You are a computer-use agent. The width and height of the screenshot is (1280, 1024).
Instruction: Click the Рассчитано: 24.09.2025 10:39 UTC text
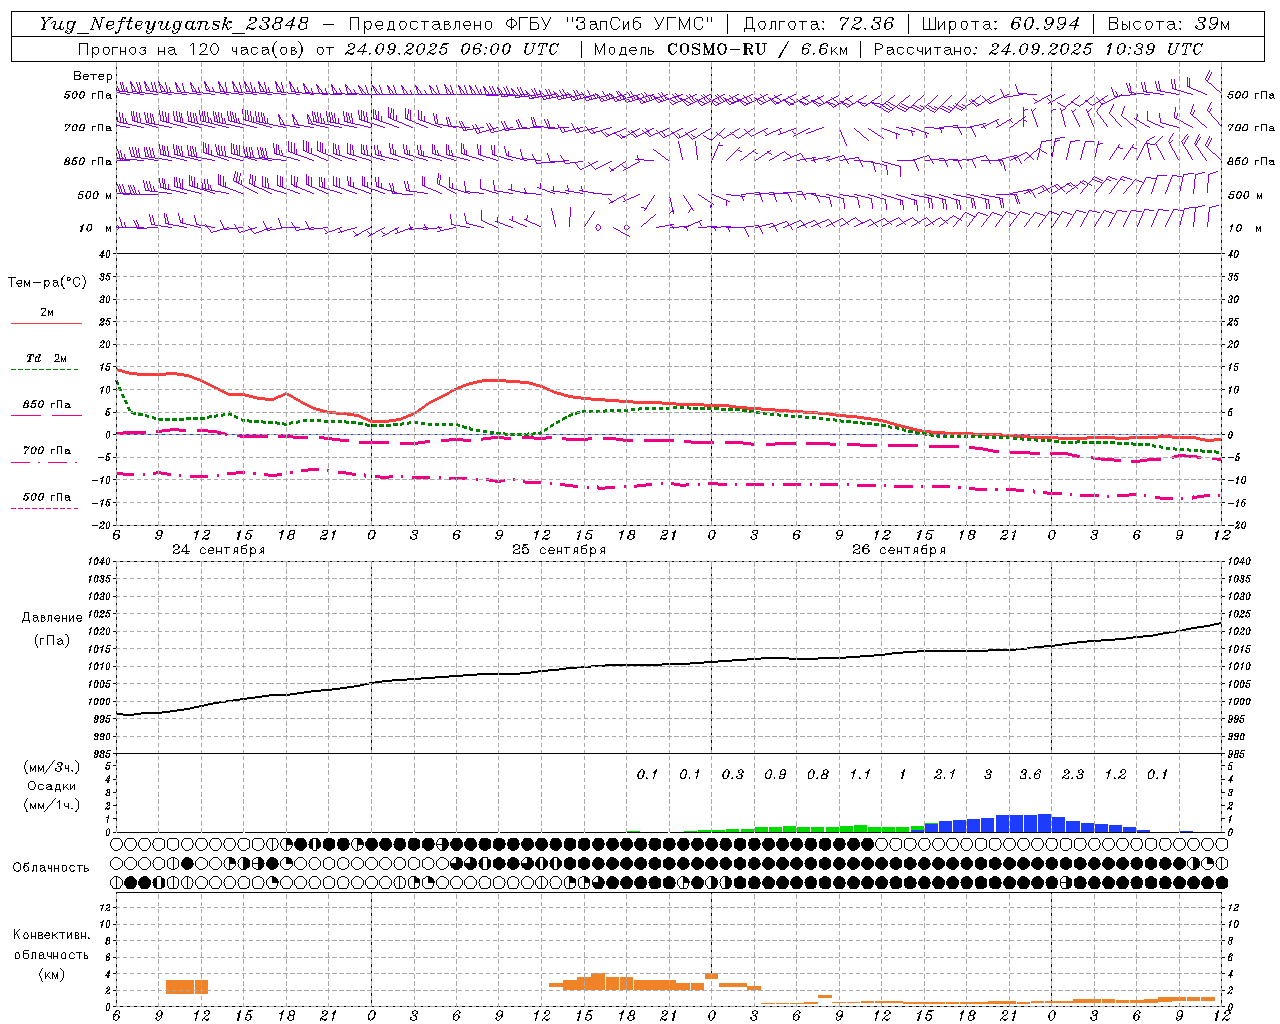coord(1038,49)
